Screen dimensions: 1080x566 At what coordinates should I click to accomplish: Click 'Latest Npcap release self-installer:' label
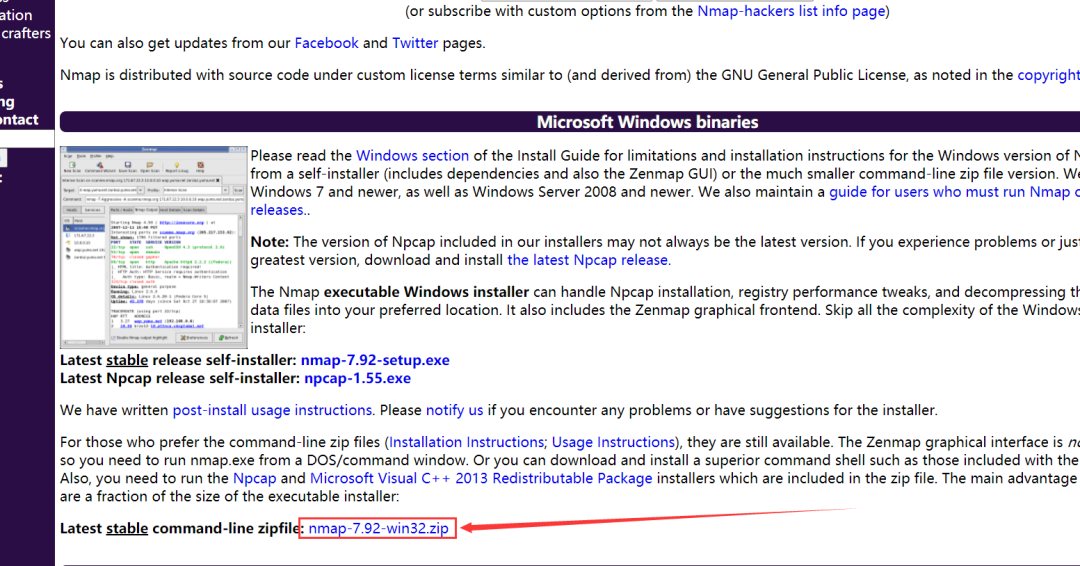[180, 378]
